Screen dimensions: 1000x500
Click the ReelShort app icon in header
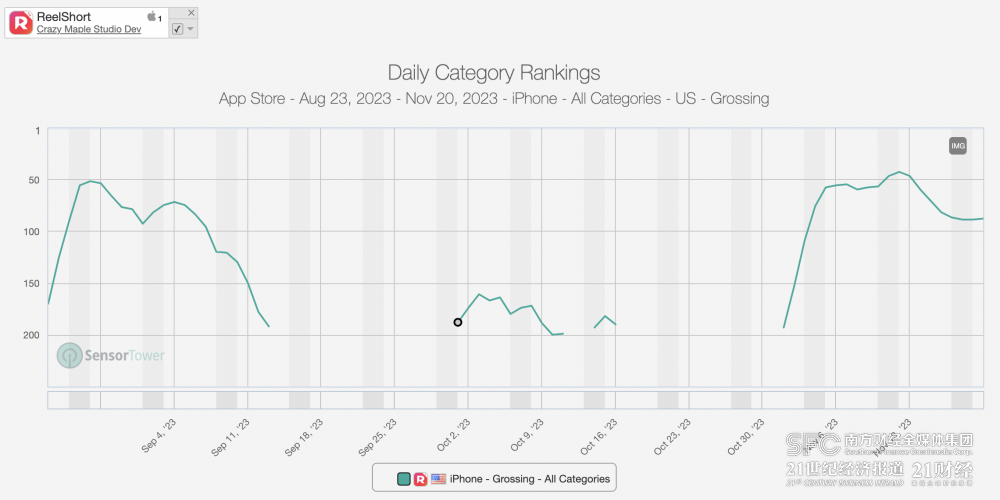click(21, 22)
